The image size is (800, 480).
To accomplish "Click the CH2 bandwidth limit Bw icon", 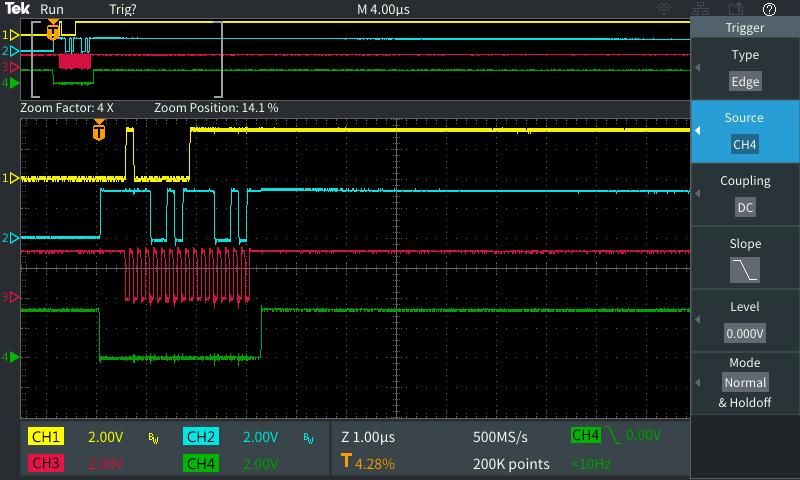I will coord(308,438).
